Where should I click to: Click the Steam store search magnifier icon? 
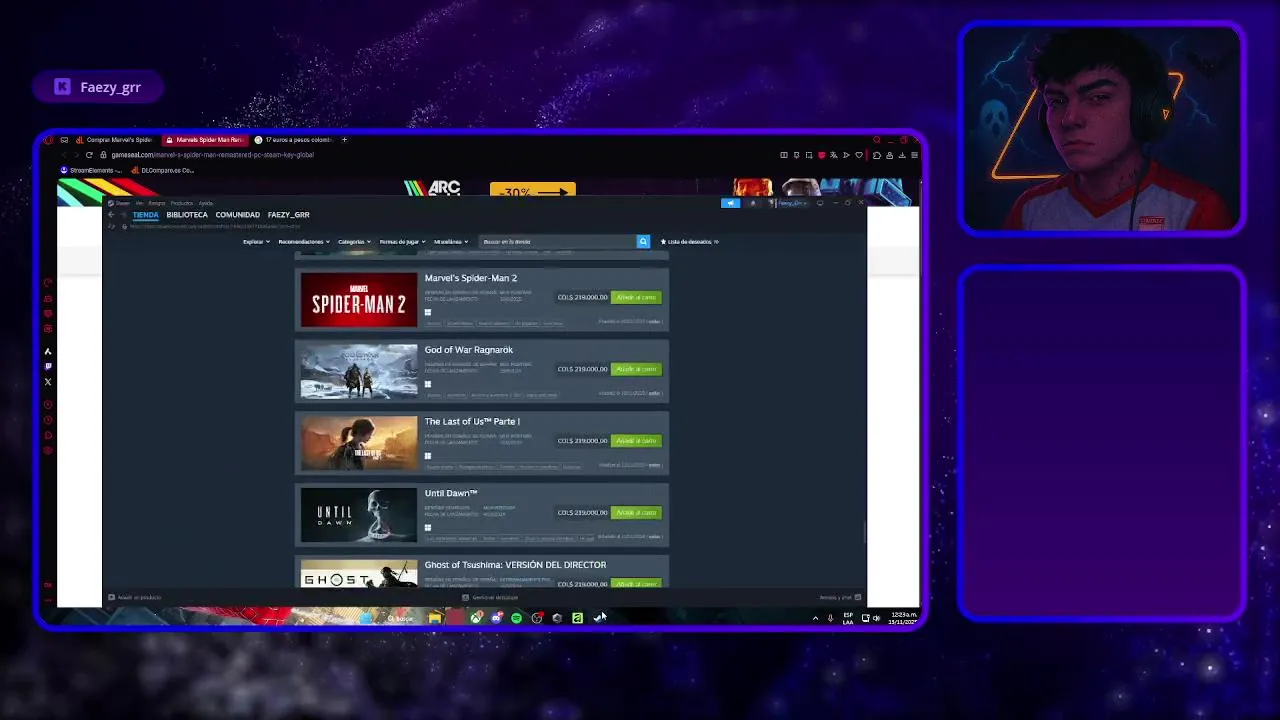(643, 241)
